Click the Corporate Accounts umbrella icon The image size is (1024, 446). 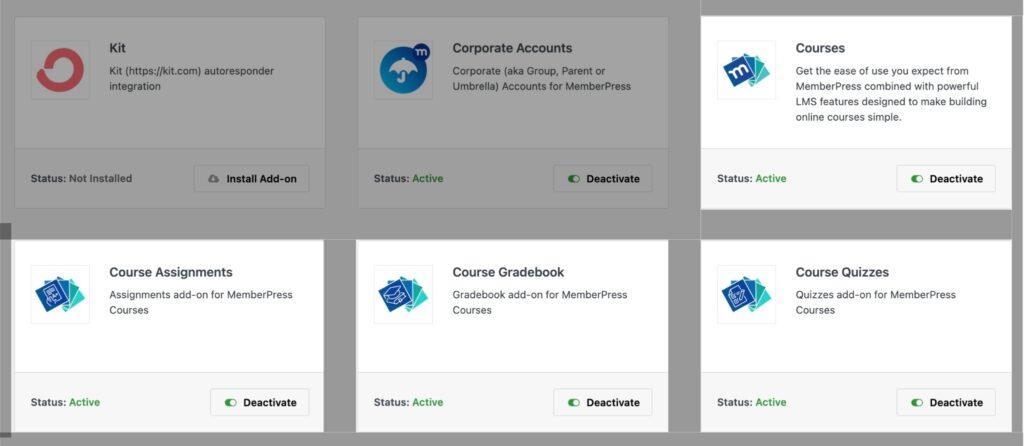coord(403,70)
